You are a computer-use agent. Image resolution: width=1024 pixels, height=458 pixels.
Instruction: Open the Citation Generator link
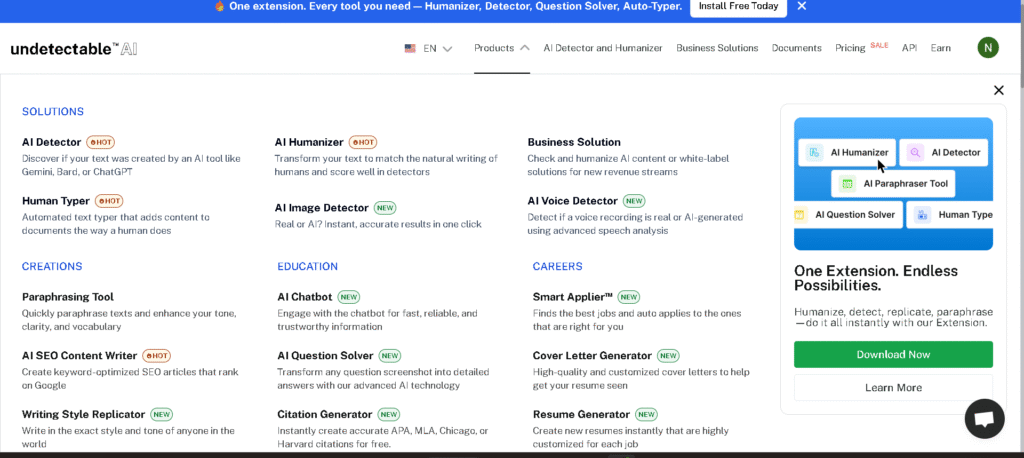325,414
